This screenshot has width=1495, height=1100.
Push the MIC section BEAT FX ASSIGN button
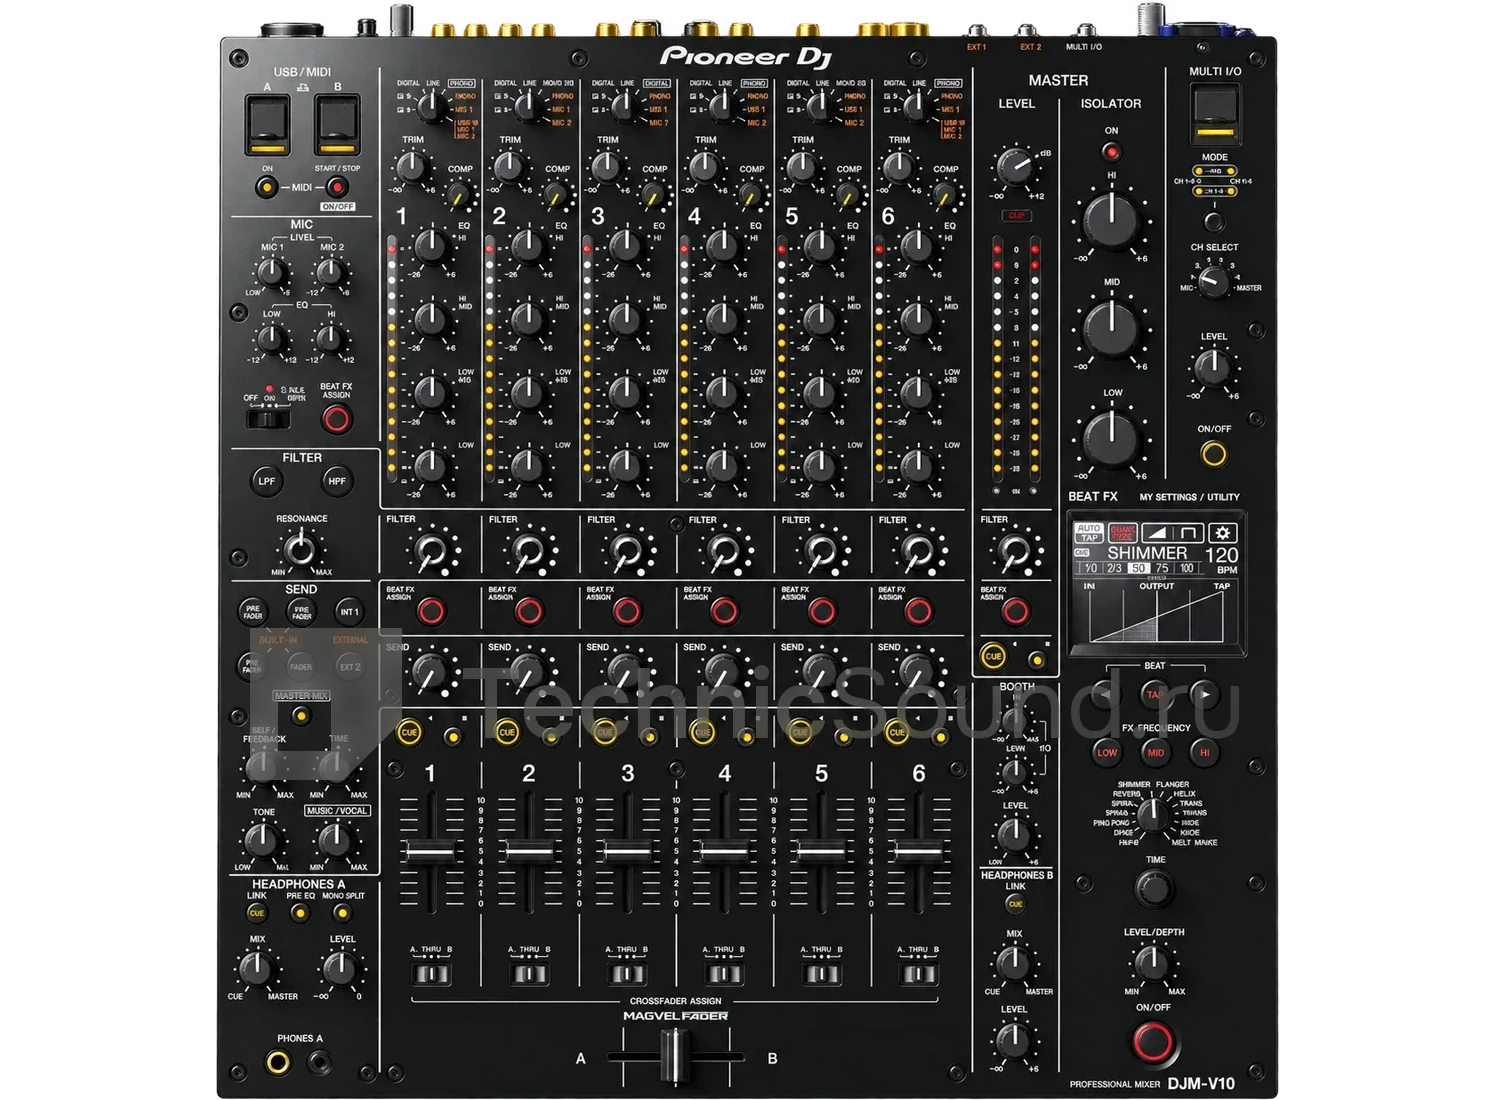[x=336, y=418]
